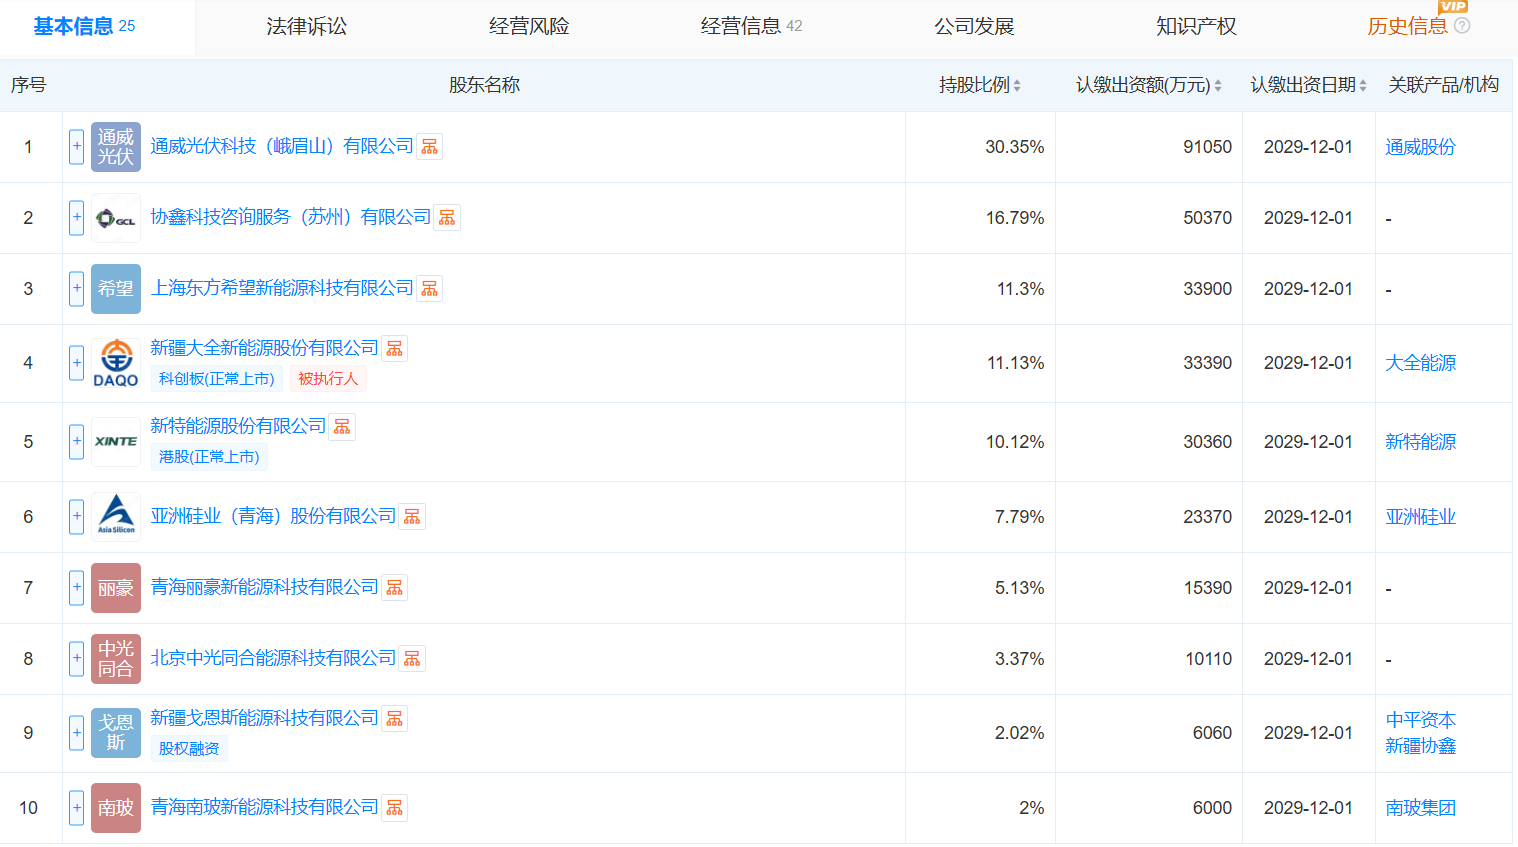Click the help question mark beside 历史信息

1462,26
